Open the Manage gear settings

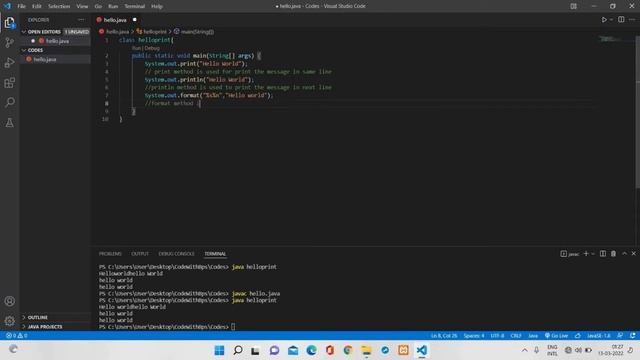click(x=9, y=321)
